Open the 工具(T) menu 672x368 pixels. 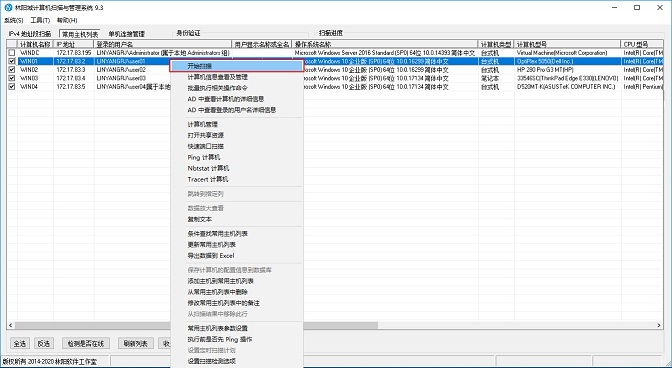click(x=40, y=20)
